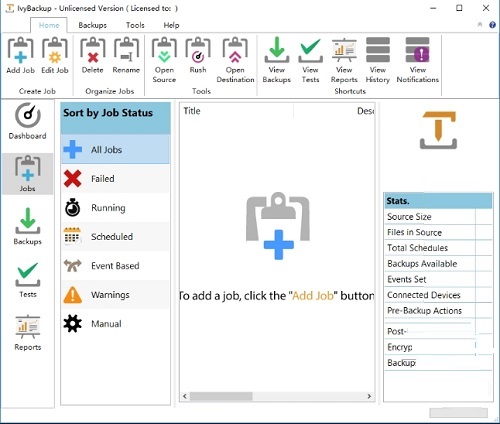Select the Total Schedules row
The width and height of the screenshot is (500, 424).
pyautogui.click(x=438, y=248)
